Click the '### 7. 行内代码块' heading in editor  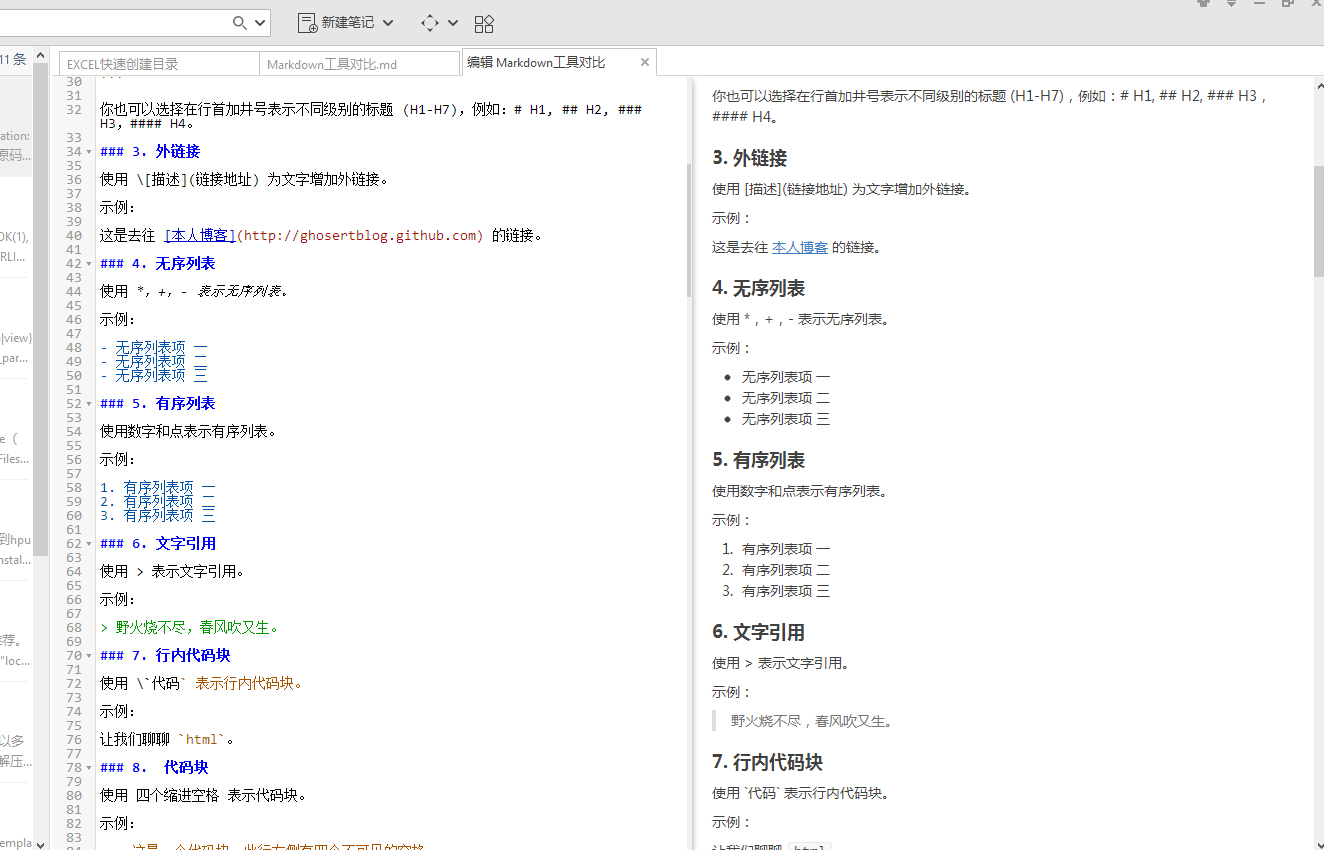coord(165,656)
